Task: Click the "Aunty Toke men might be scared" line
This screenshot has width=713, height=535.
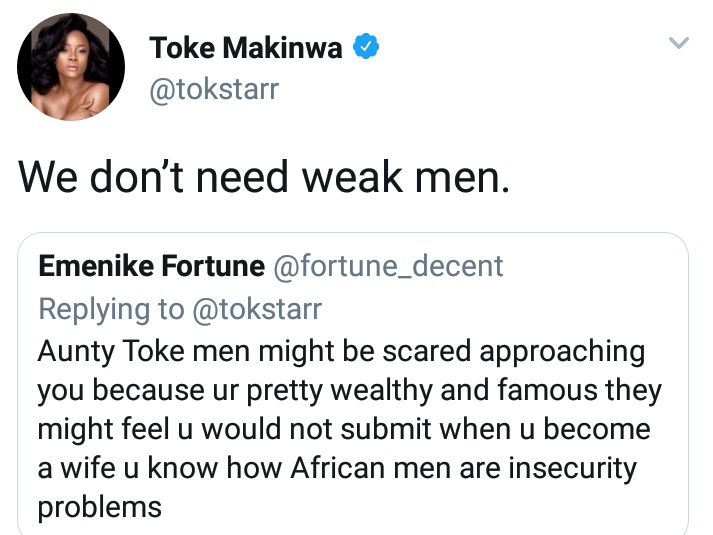Action: tap(340, 351)
